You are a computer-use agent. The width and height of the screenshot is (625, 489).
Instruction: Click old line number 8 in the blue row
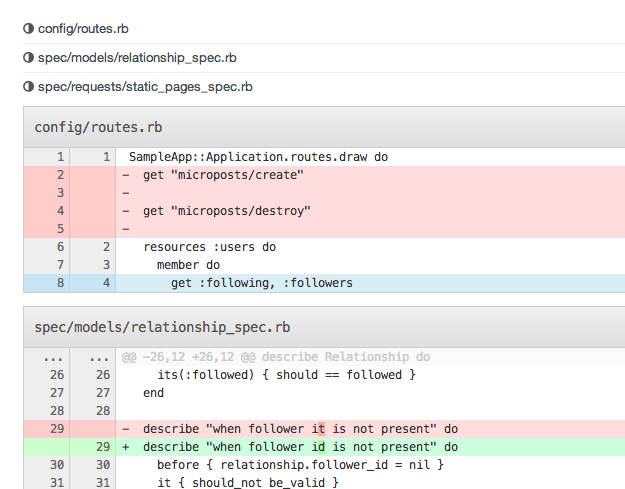[x=60, y=283]
